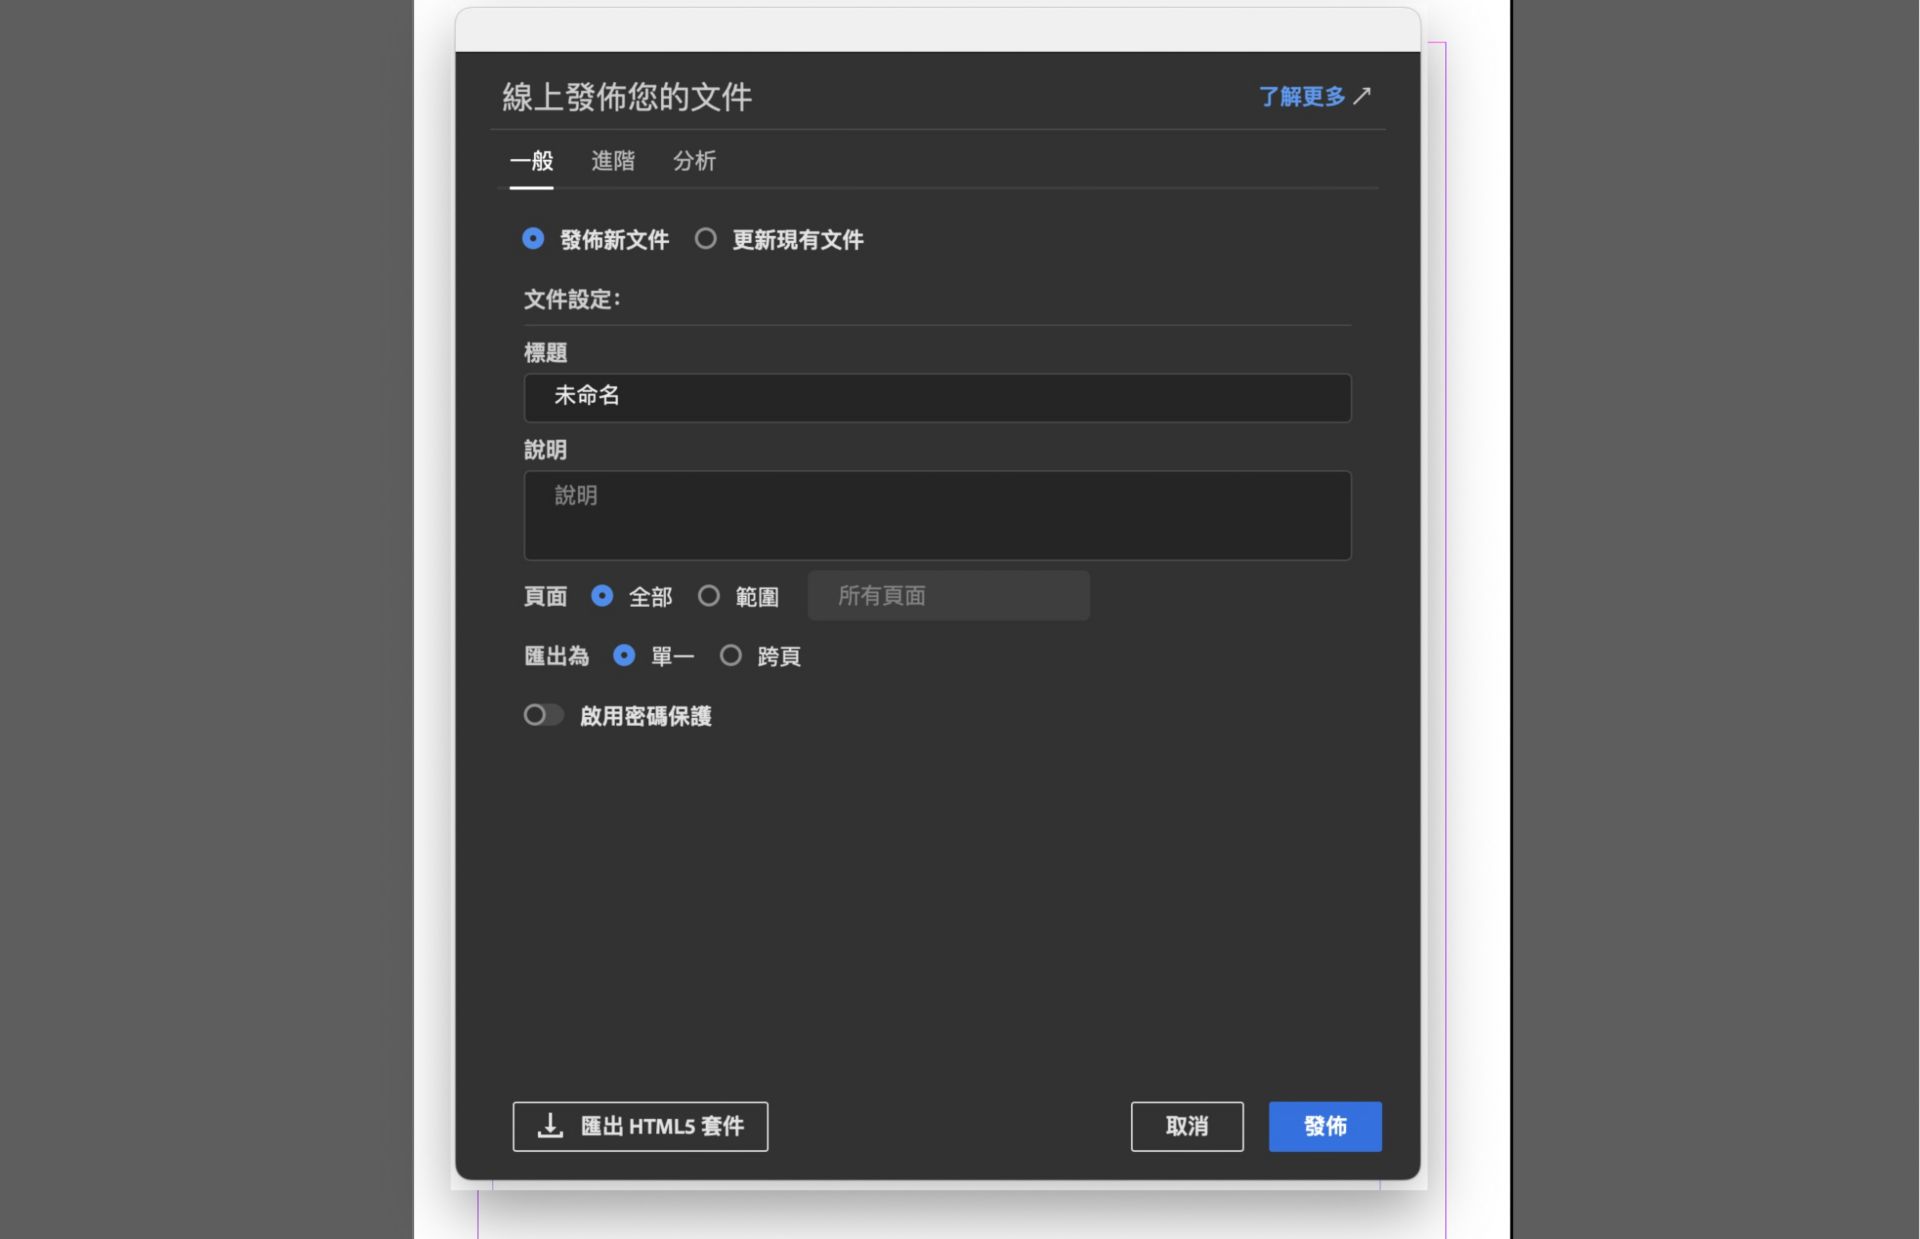
Task: Select 跨頁 export option
Action: point(731,656)
